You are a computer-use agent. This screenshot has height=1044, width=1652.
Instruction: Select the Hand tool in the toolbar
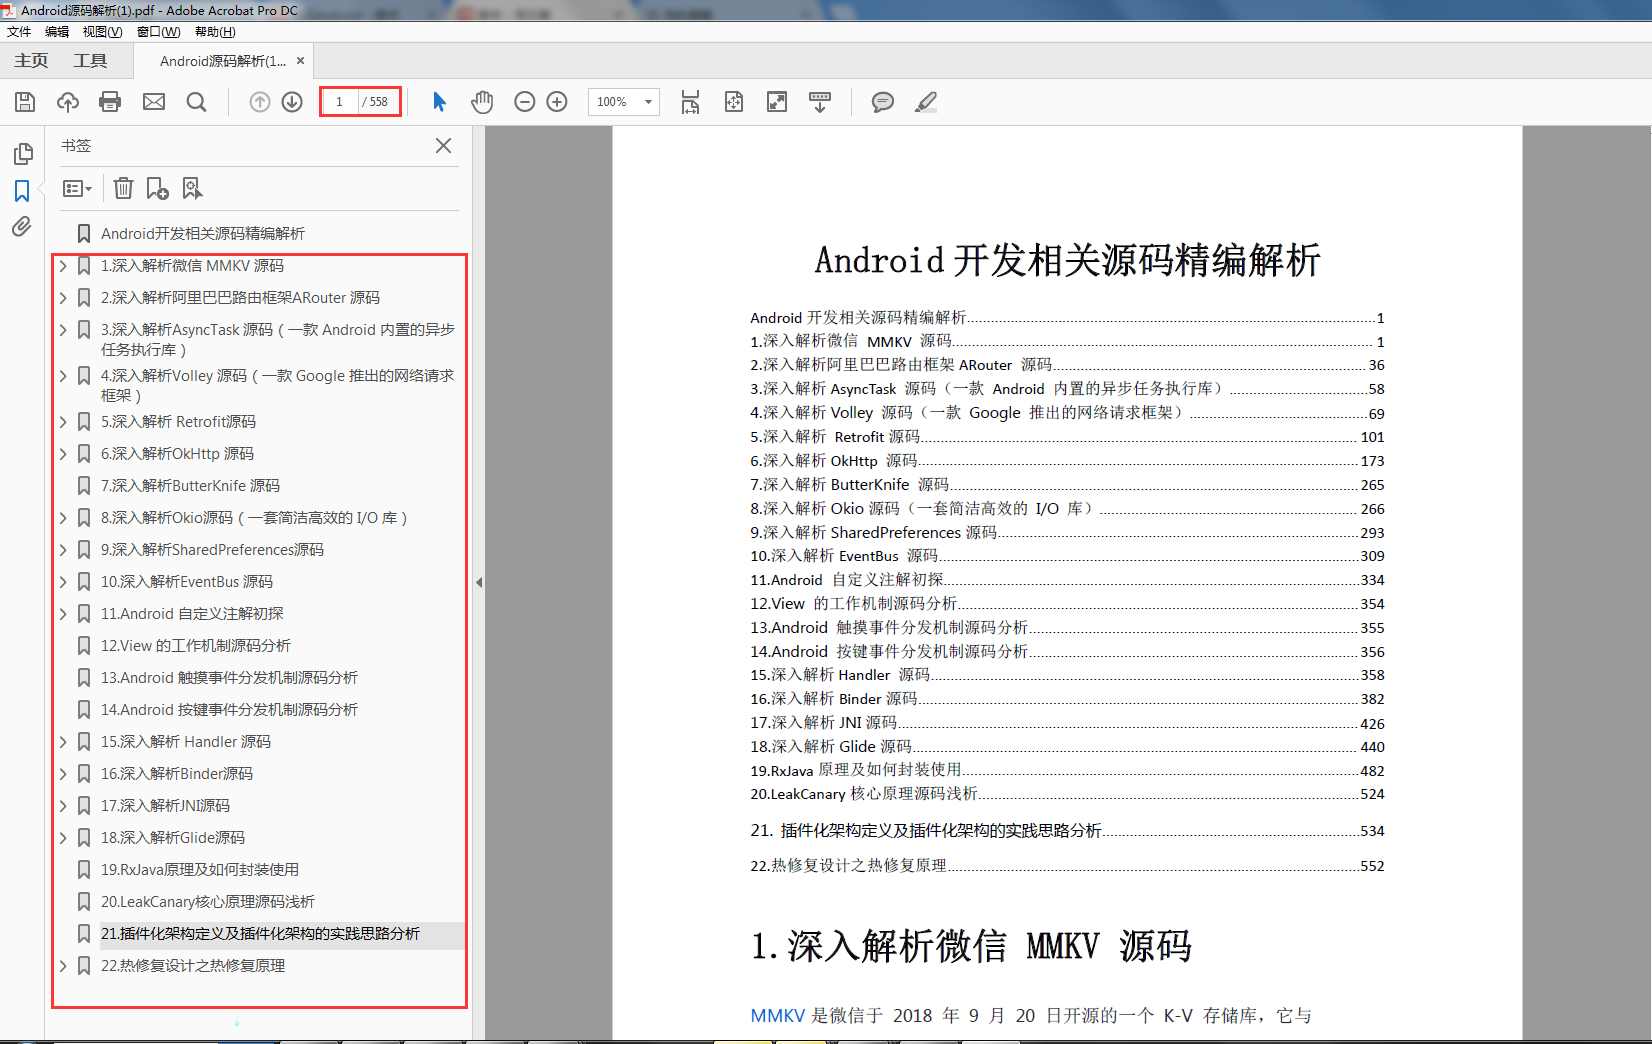click(x=482, y=101)
